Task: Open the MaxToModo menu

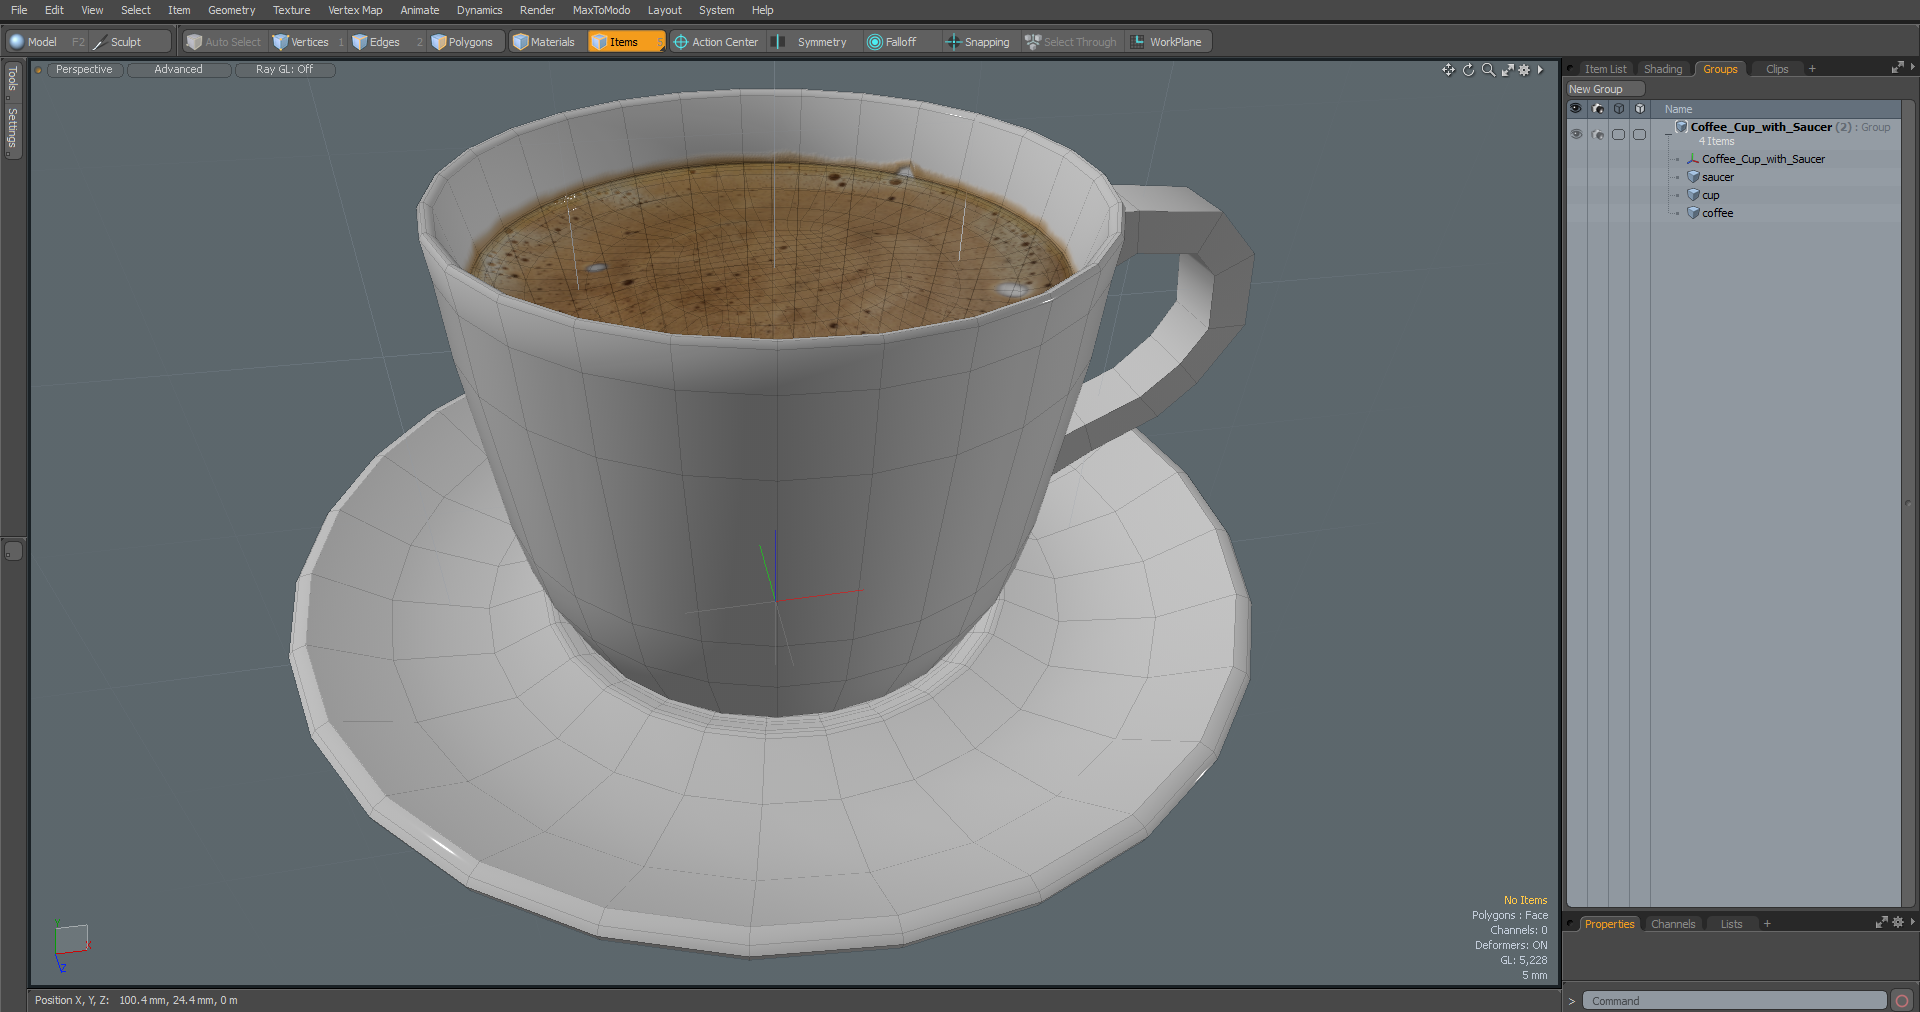Action: point(601,10)
